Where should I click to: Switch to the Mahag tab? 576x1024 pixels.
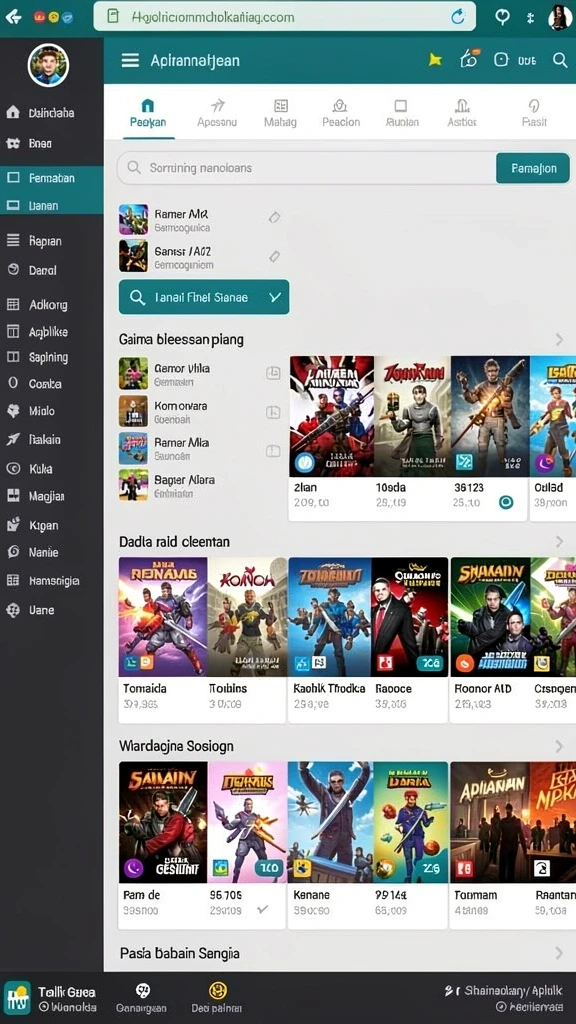pos(280,113)
